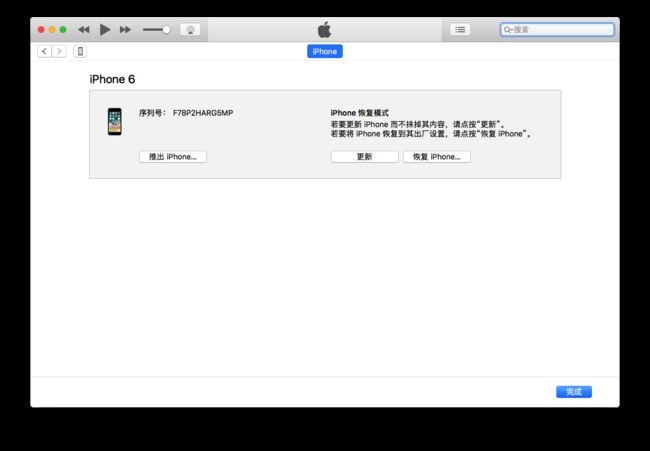Open the AirPlay output button
Screen dimensions: 650x451
point(190,29)
